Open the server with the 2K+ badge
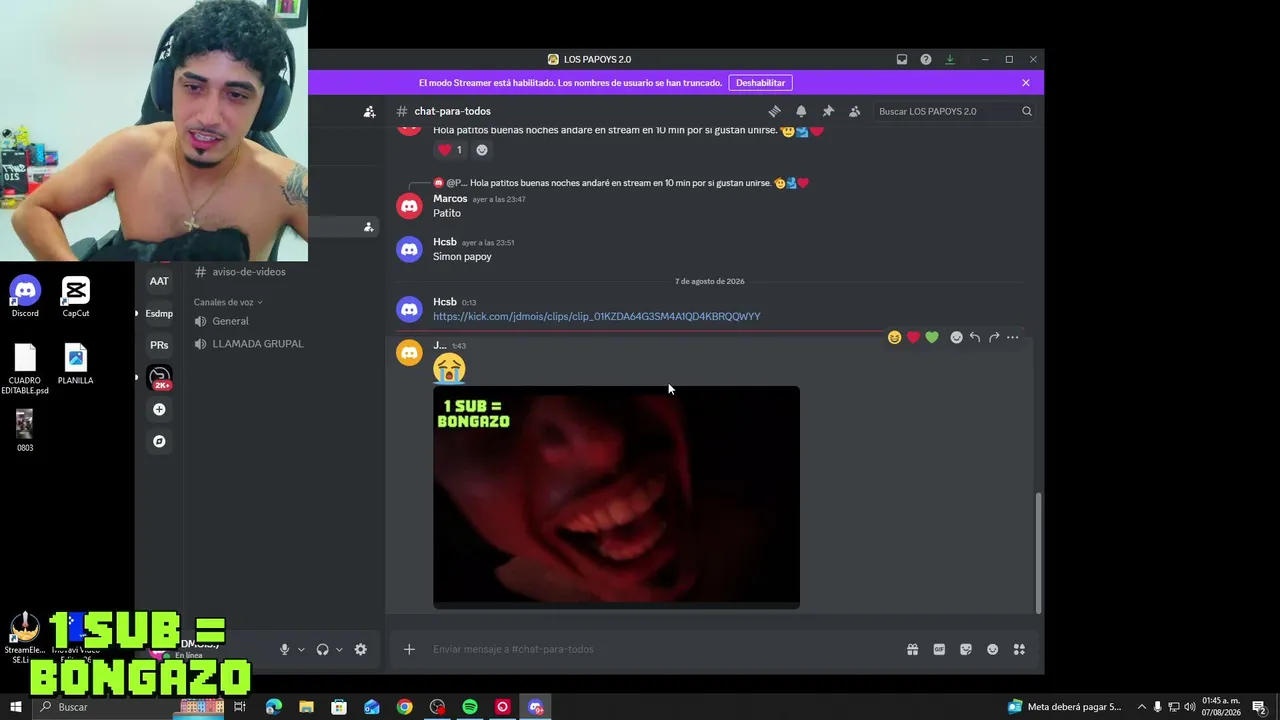 click(x=160, y=377)
